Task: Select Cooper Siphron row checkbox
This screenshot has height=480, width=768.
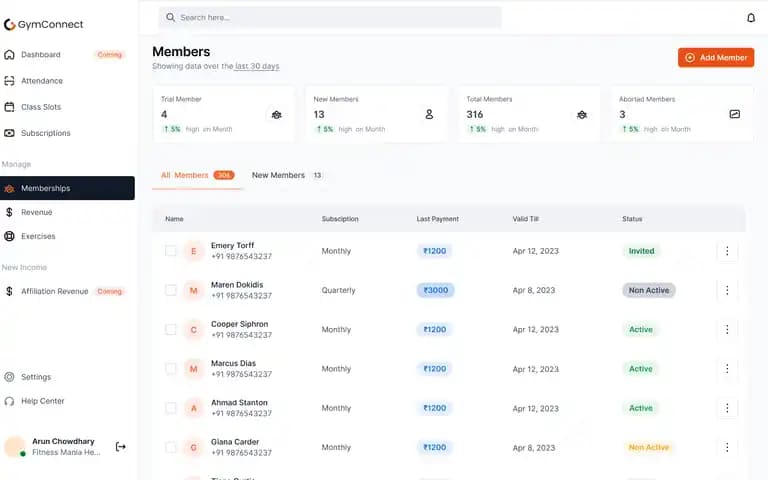Action: (170, 329)
